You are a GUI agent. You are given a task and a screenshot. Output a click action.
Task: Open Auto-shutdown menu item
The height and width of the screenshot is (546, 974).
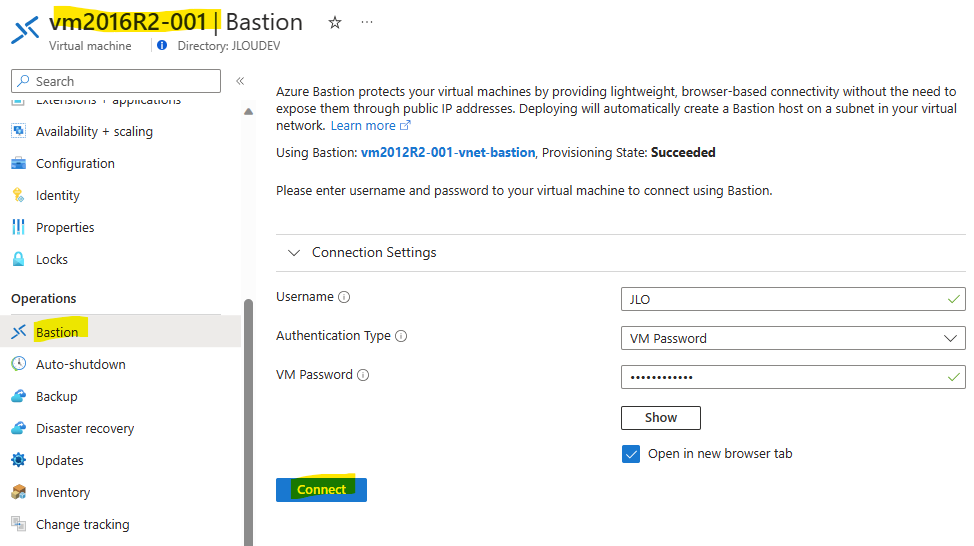[x=81, y=364]
